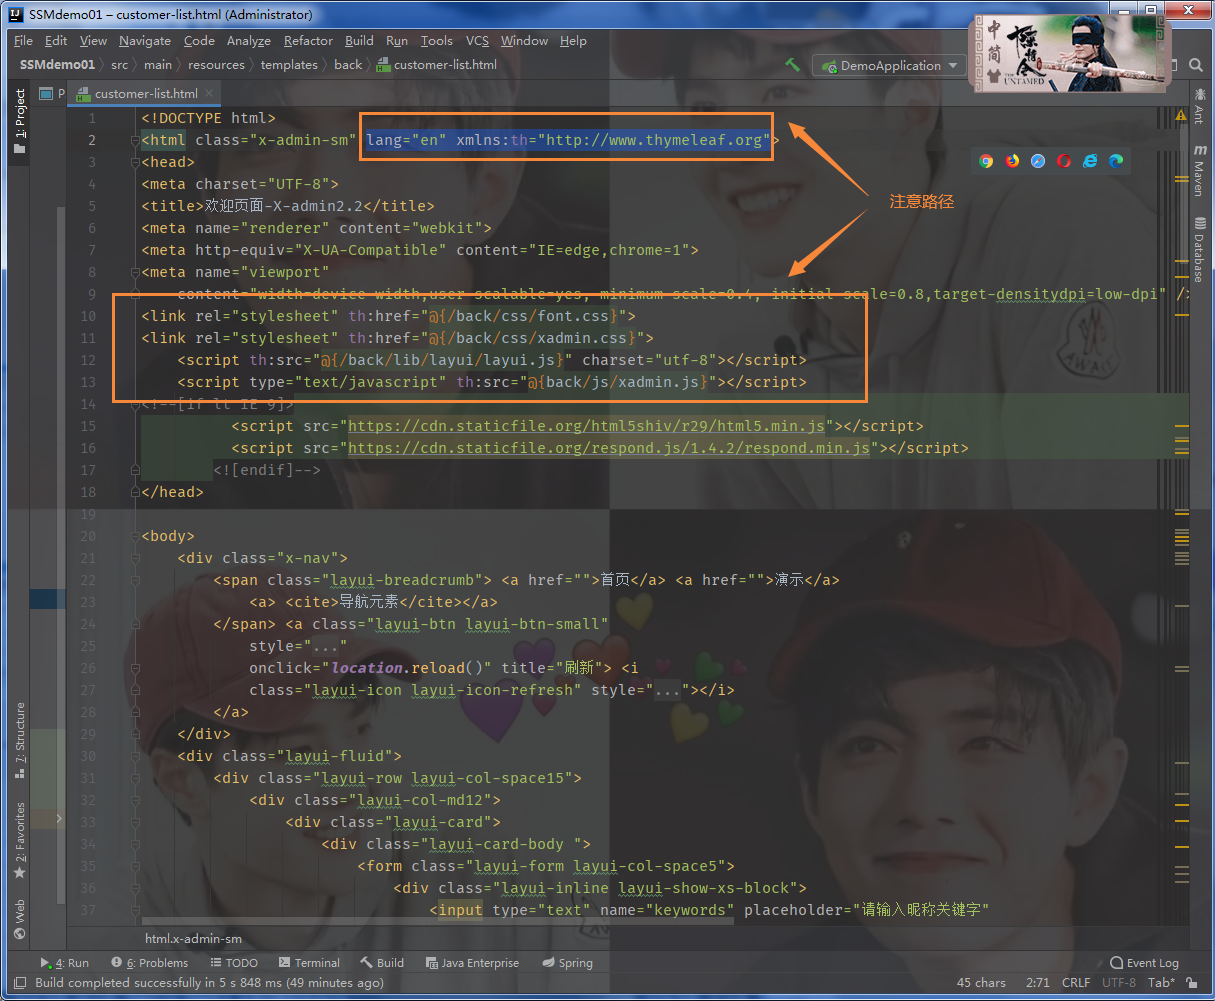This screenshot has height=1001, width=1215.
Task: Preview page in Firefox browser icon
Action: (1012, 160)
